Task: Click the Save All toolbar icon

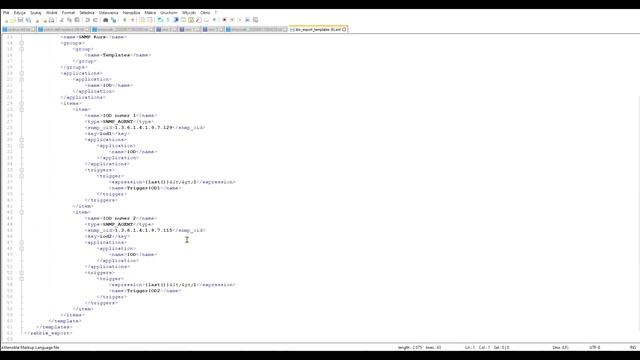Action: tap(28, 20)
